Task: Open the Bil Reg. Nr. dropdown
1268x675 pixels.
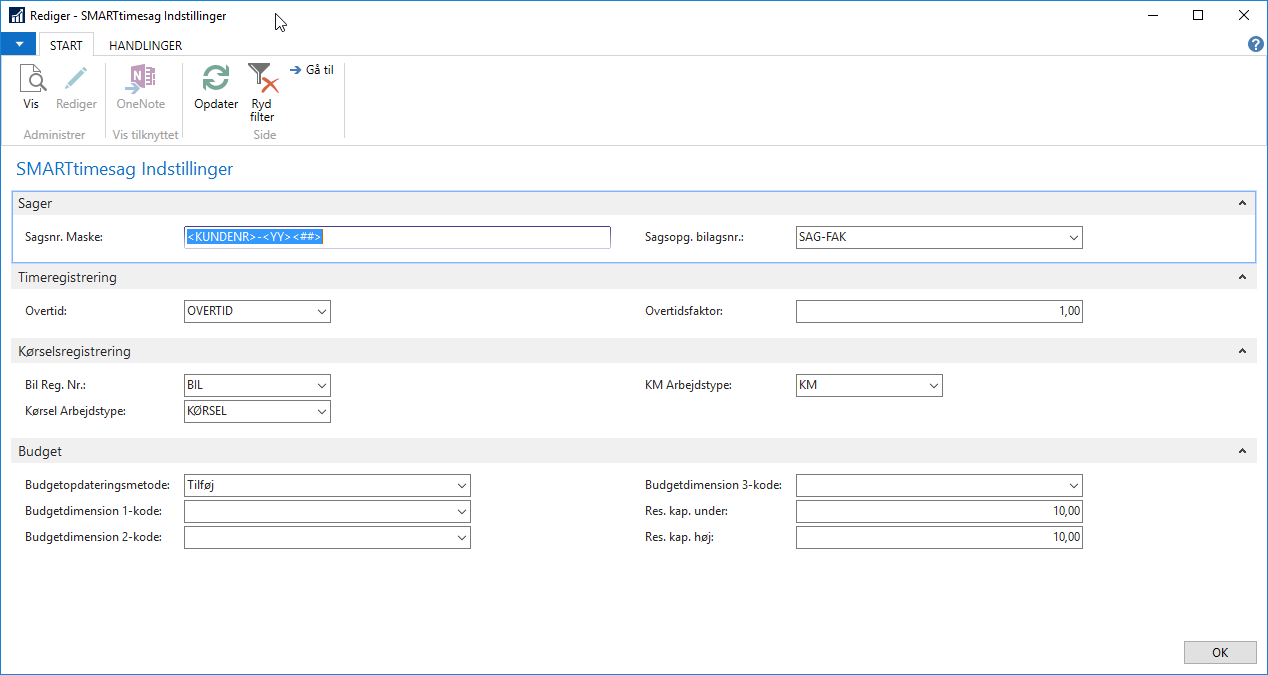Action: coord(321,386)
